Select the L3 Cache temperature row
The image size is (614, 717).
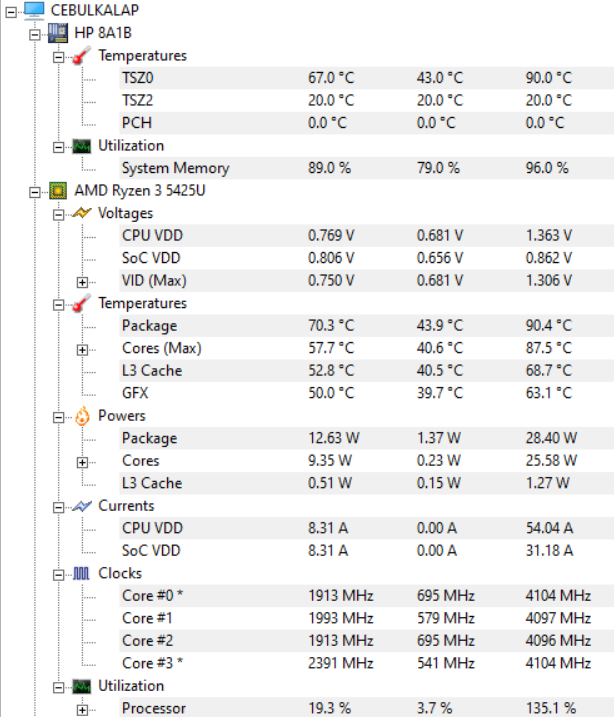(367, 371)
